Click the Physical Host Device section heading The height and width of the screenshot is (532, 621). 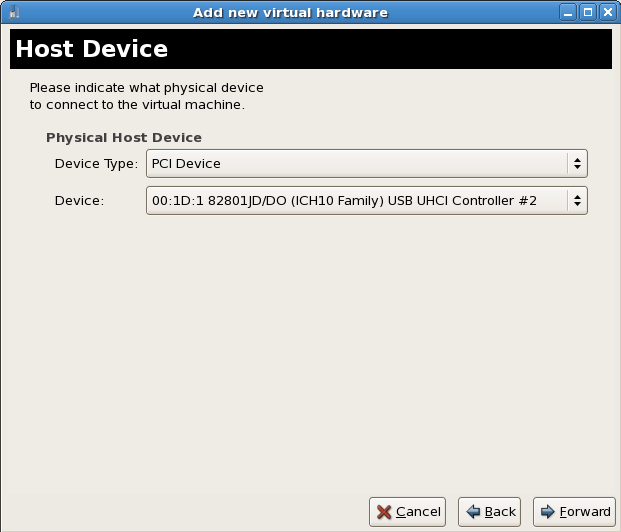[124, 137]
